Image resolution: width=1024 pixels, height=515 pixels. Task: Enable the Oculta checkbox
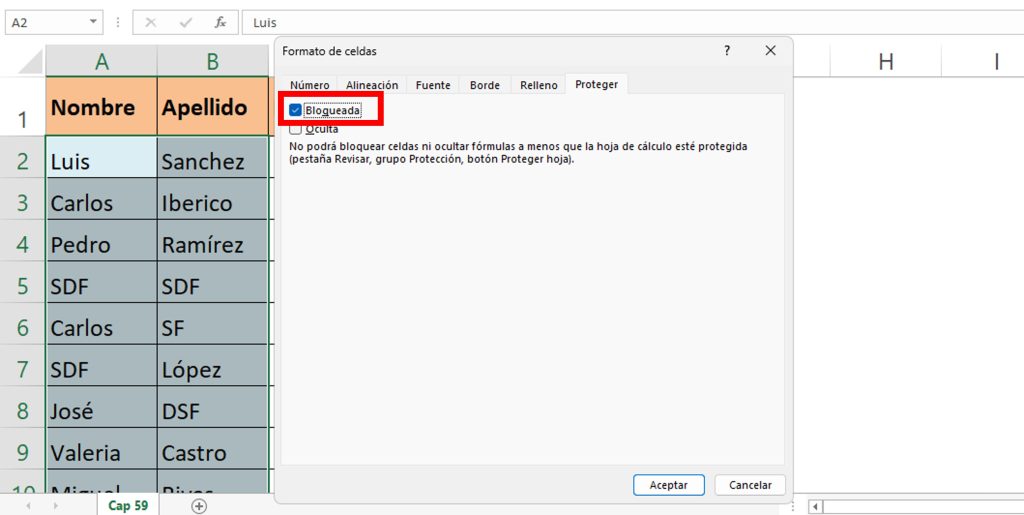pos(296,129)
